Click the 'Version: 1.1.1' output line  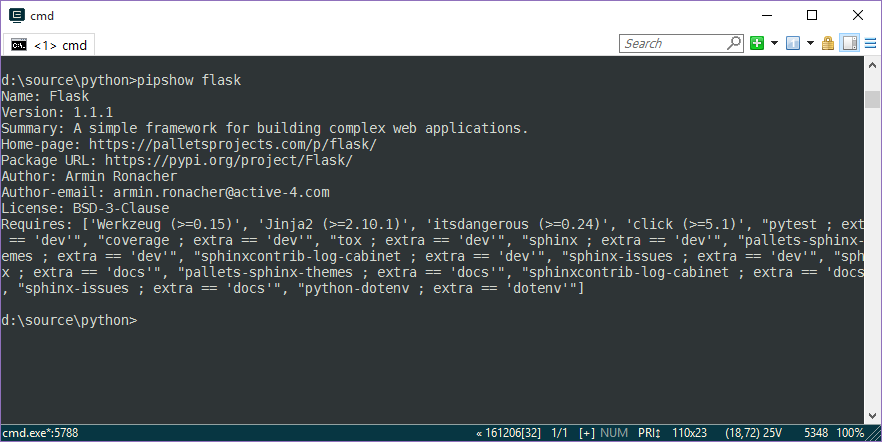(57, 112)
